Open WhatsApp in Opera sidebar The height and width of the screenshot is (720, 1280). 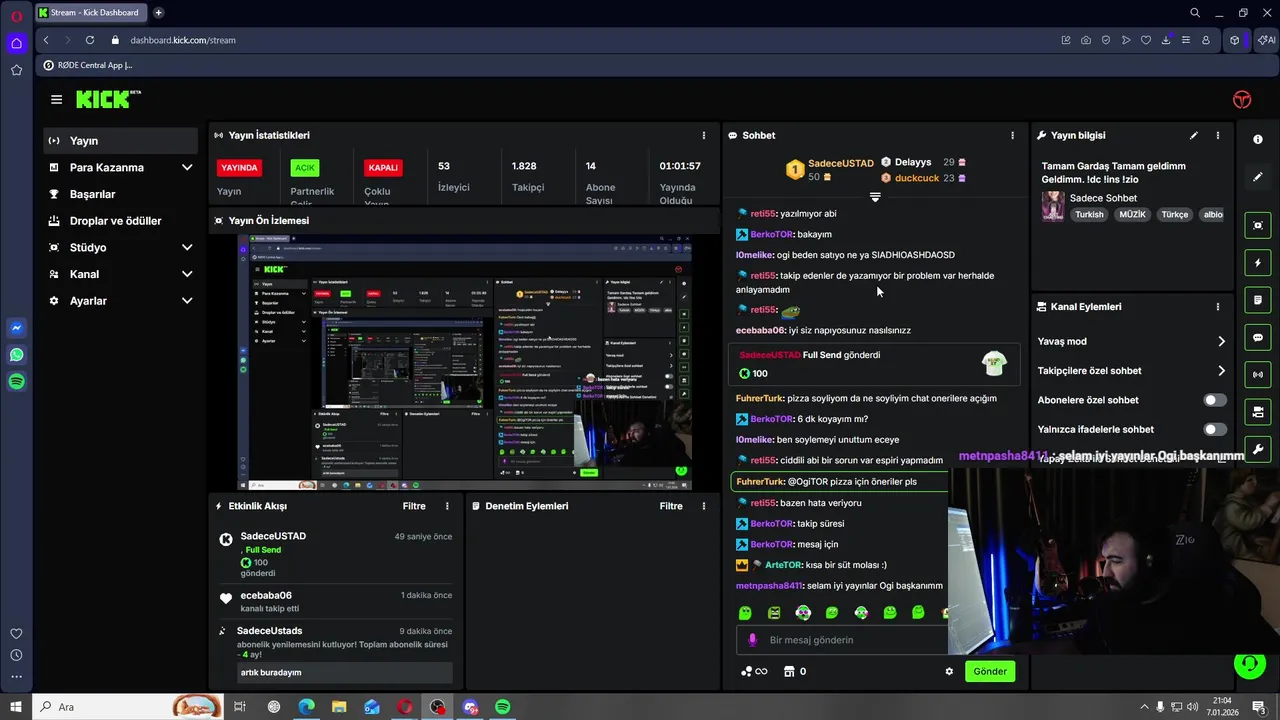coord(16,355)
